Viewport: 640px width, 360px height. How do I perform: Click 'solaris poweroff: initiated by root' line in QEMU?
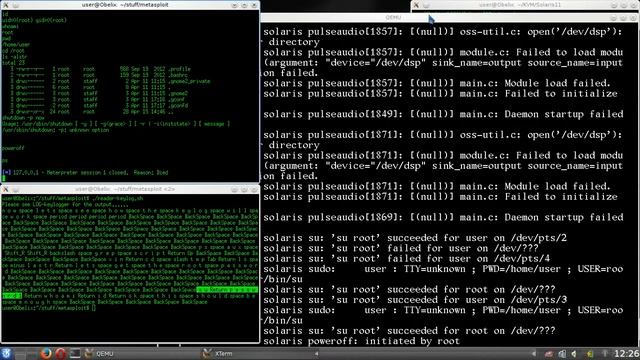coord(362,341)
